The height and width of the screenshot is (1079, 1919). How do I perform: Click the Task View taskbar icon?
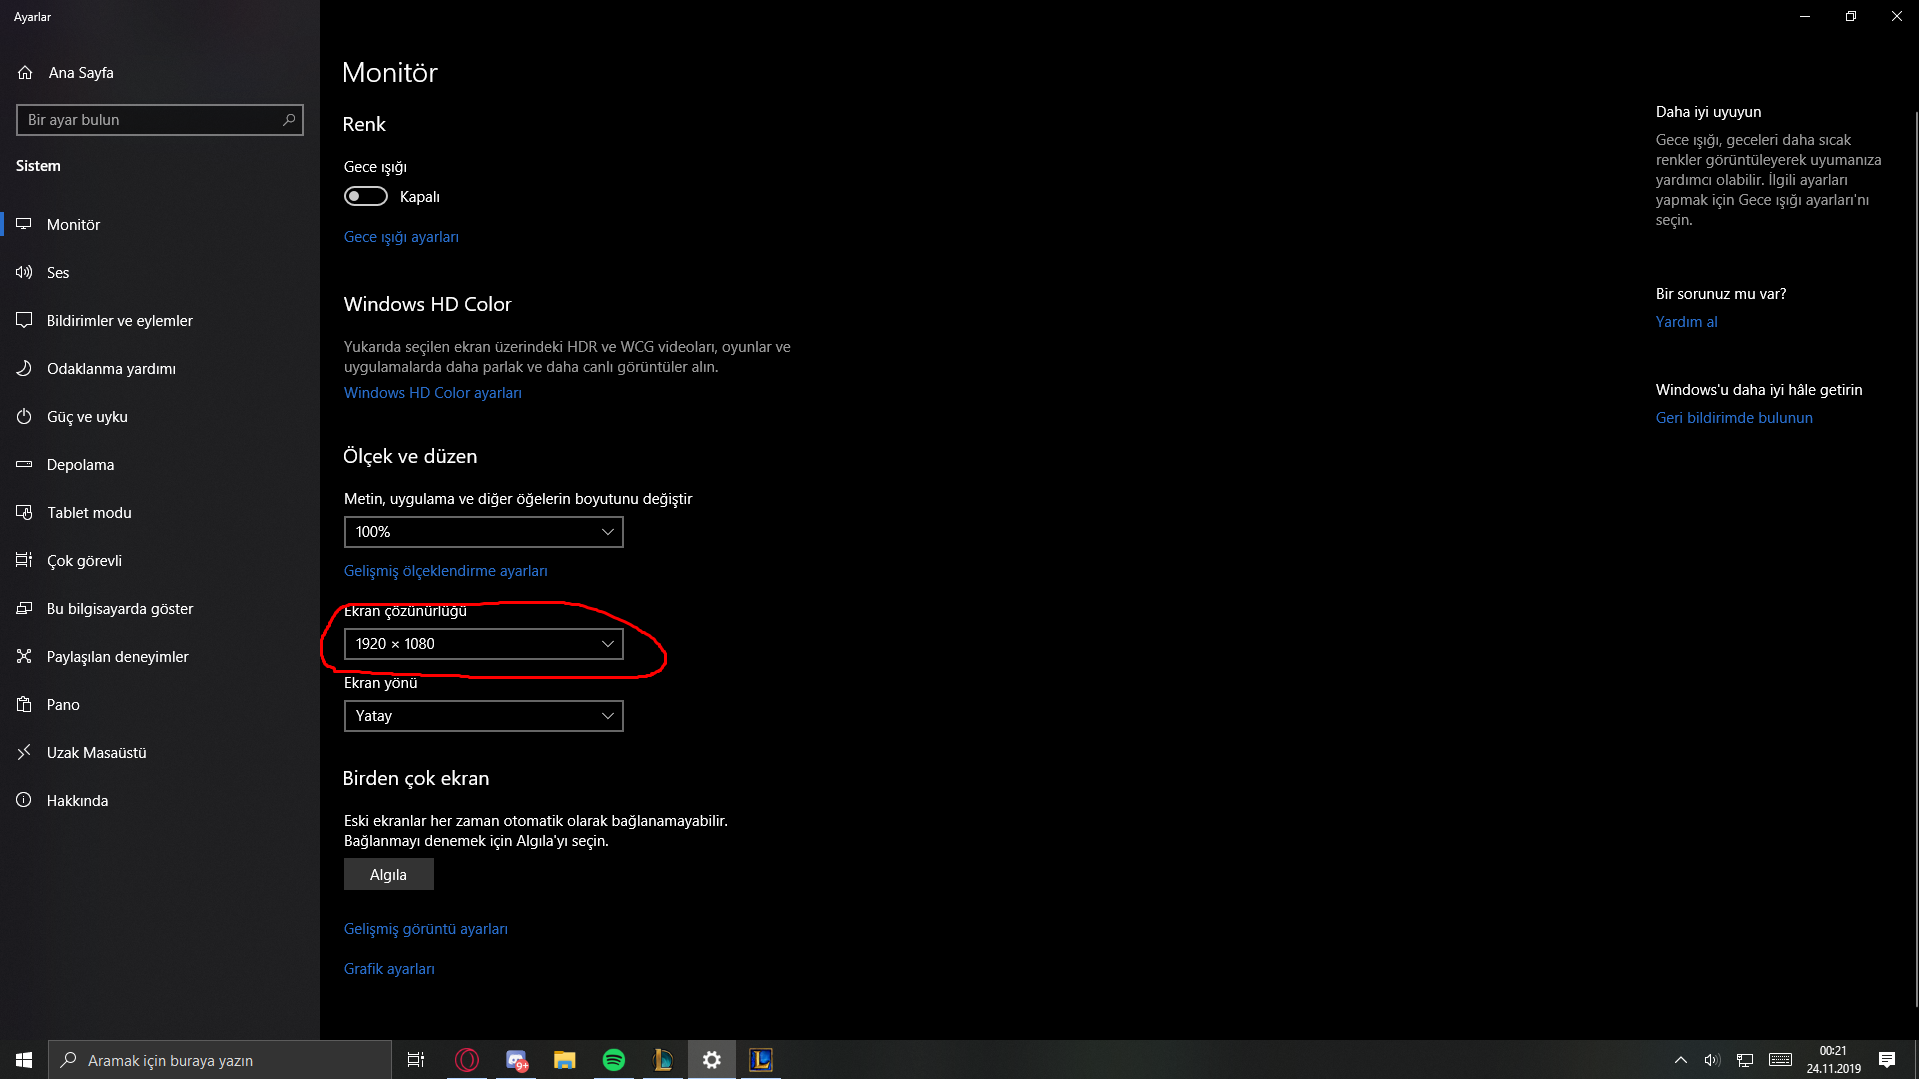(416, 1060)
